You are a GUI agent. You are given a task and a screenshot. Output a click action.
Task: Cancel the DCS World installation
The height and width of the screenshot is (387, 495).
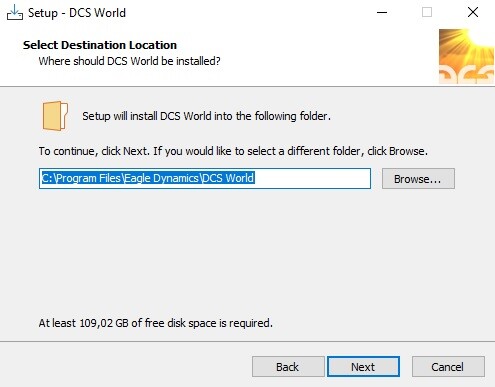448,367
